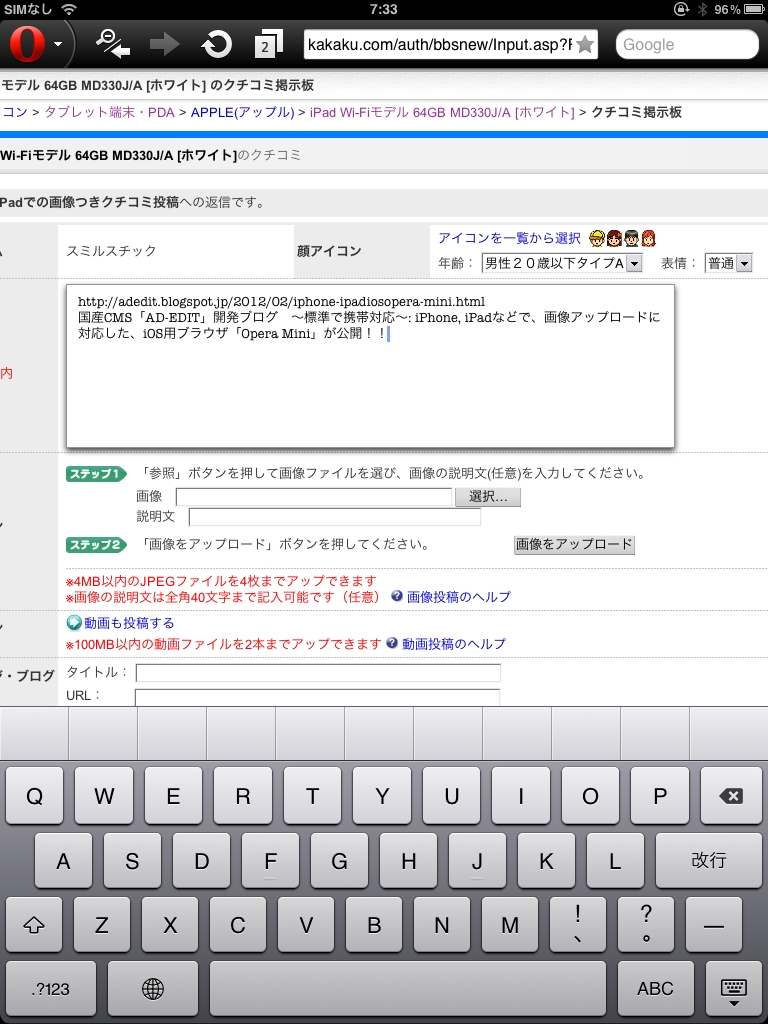The width and height of the screenshot is (768, 1024).
Task: Open APPLE(アップル) breadcrumb link
Action: click(242, 112)
